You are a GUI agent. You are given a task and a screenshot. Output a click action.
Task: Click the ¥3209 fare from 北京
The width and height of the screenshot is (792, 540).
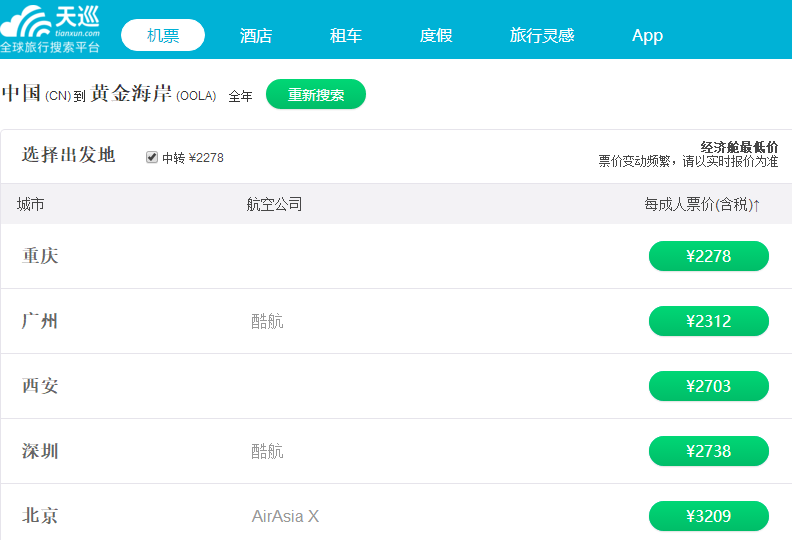coord(708,516)
